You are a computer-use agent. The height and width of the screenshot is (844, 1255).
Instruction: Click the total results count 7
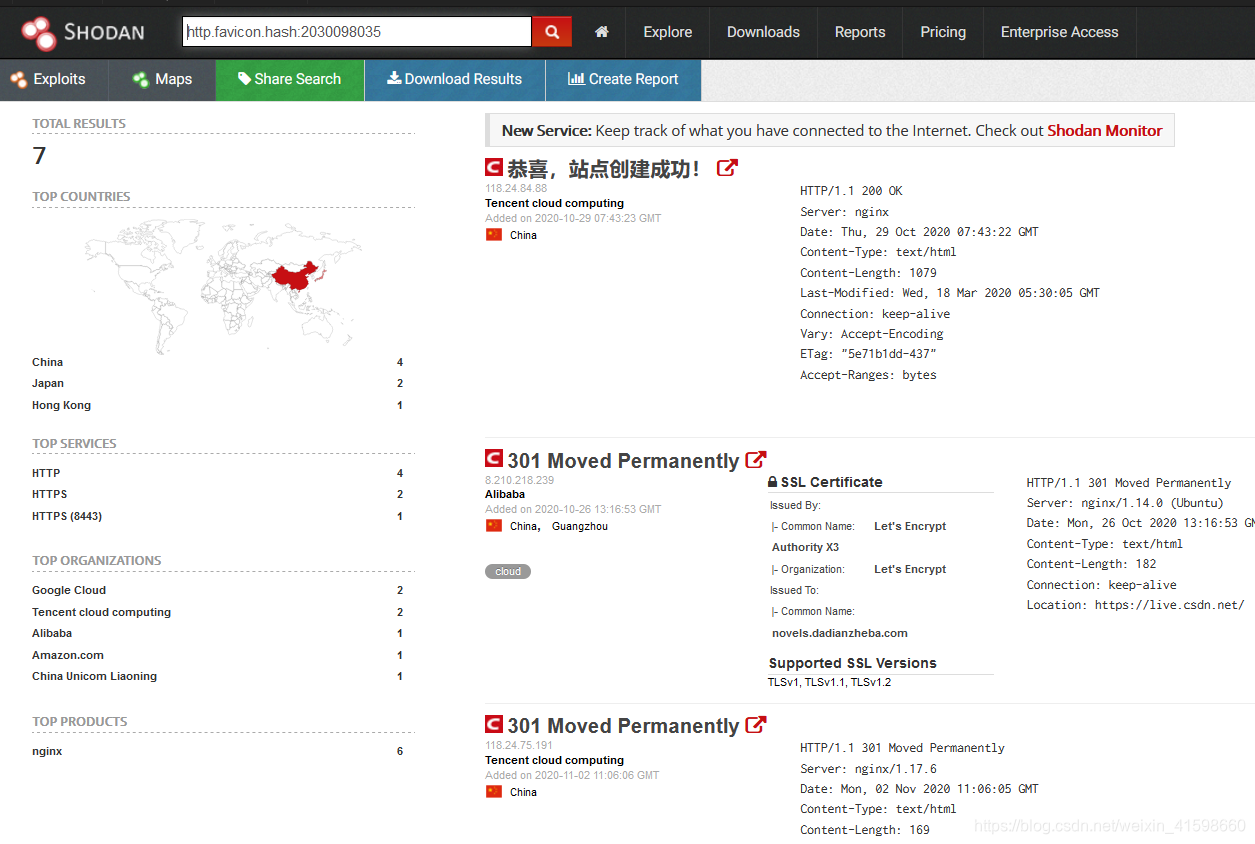coord(39,156)
